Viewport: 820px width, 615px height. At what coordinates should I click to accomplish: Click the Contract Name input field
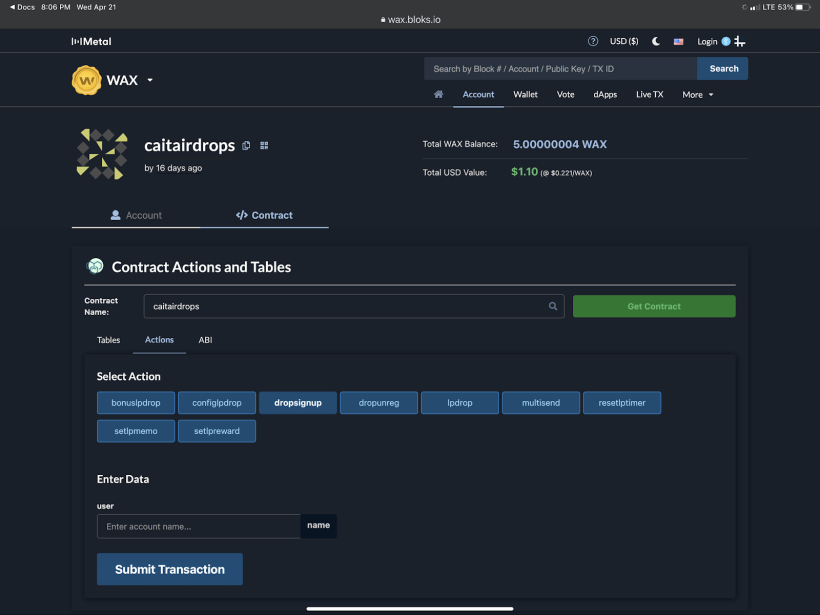click(354, 306)
